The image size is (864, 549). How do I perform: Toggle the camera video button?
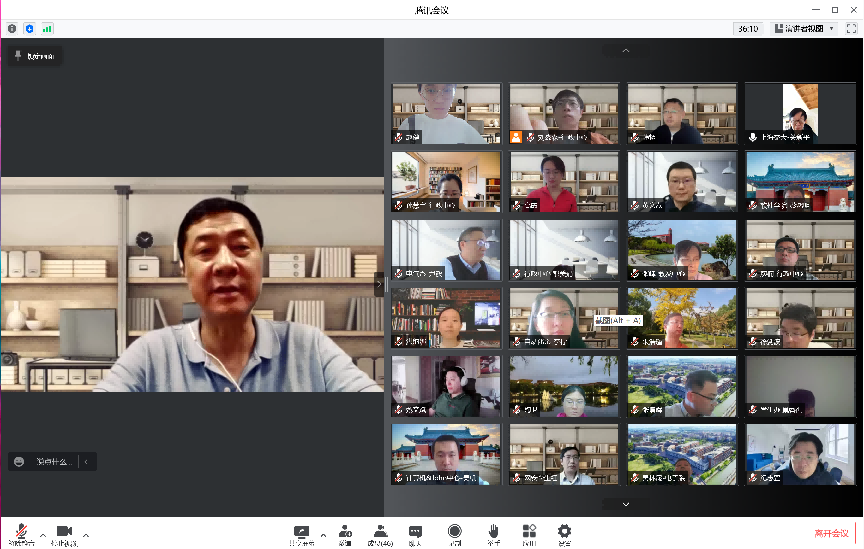click(65, 531)
